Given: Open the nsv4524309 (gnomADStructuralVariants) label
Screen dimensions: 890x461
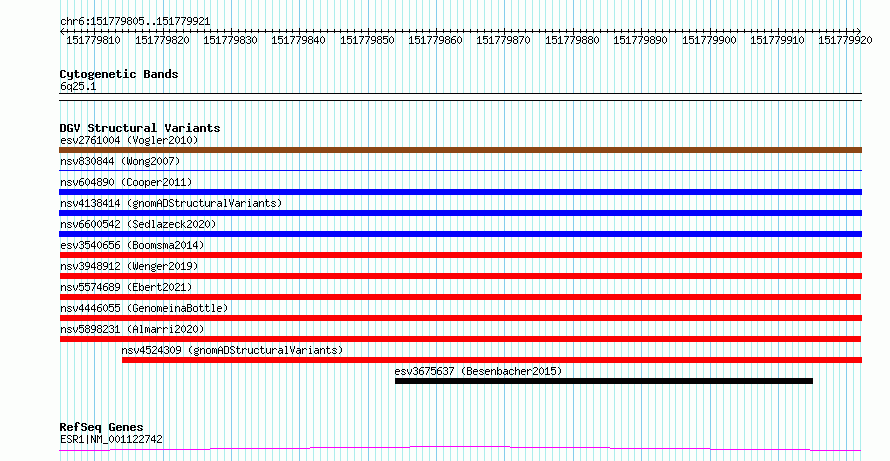Looking at the screenshot, I should (x=232, y=350).
